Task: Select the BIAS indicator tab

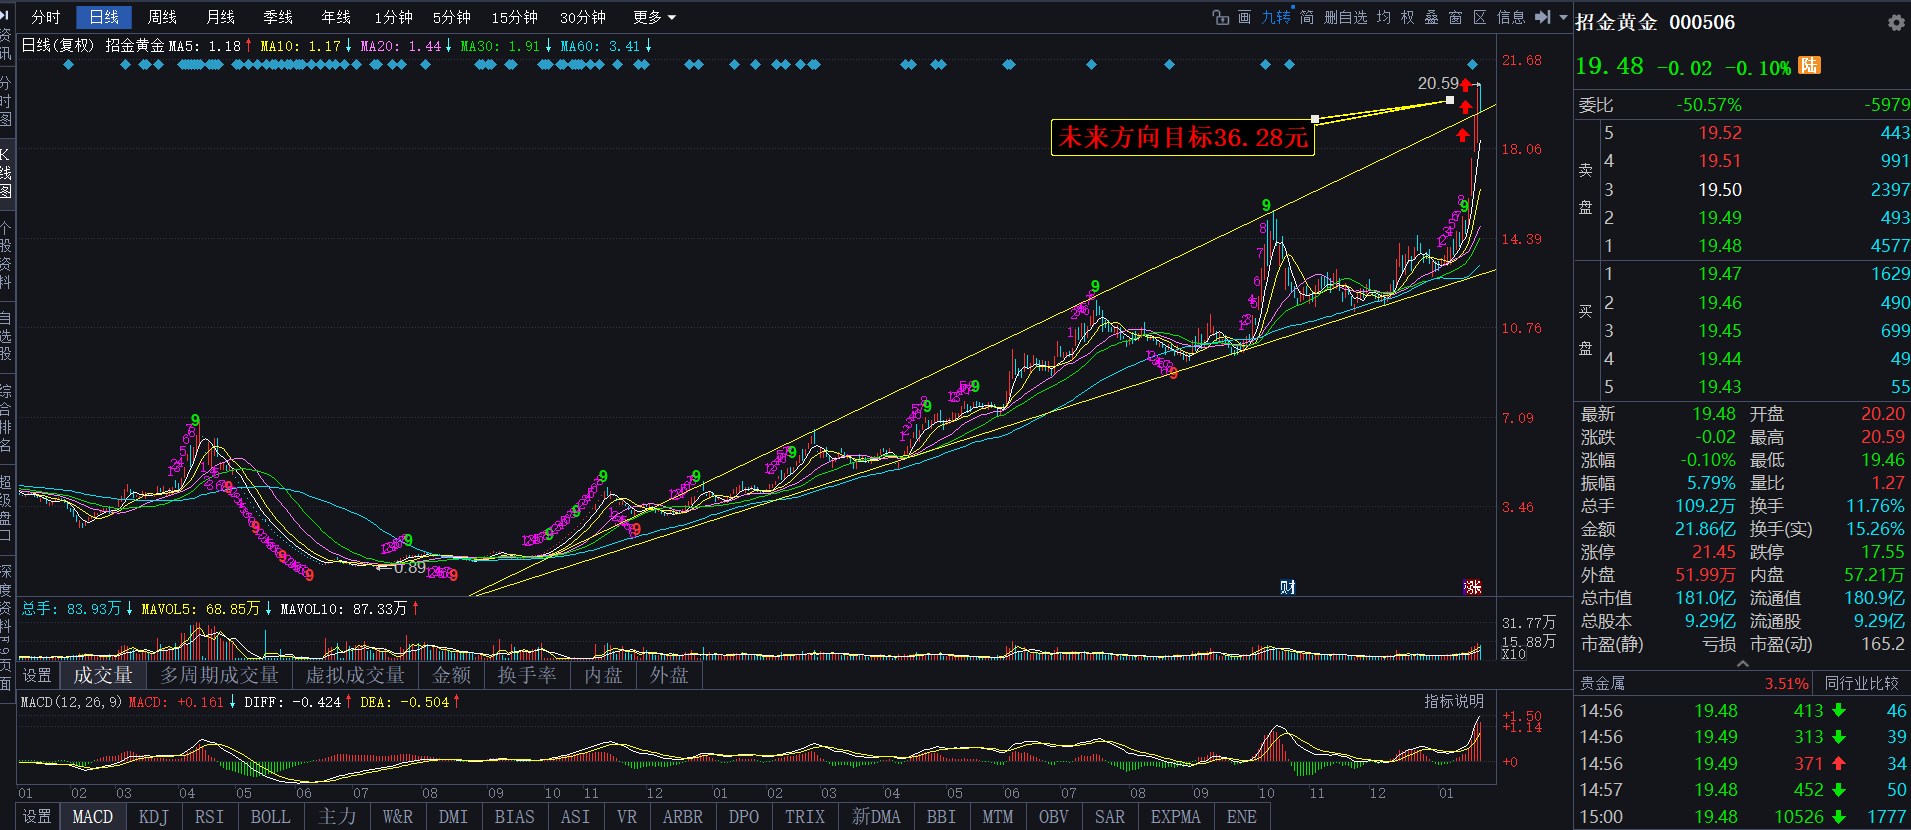Action: (515, 817)
